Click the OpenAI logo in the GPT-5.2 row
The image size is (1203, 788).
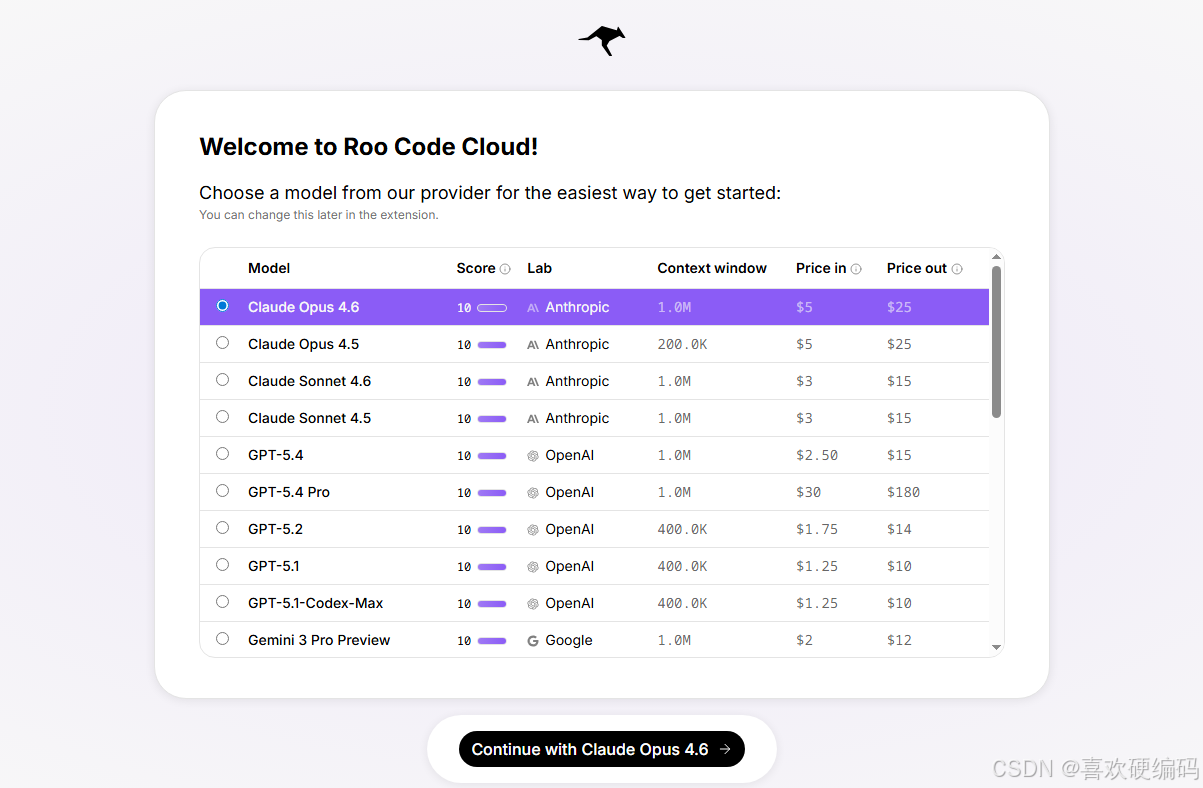(533, 530)
